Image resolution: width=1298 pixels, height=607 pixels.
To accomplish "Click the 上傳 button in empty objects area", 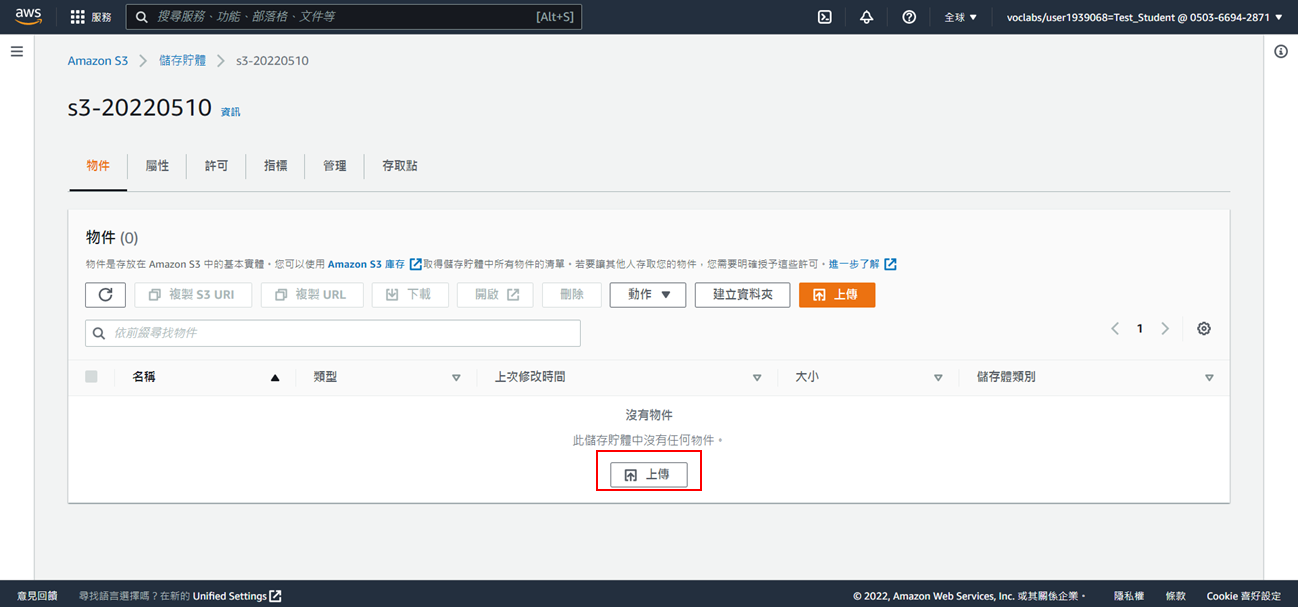I will click(649, 475).
